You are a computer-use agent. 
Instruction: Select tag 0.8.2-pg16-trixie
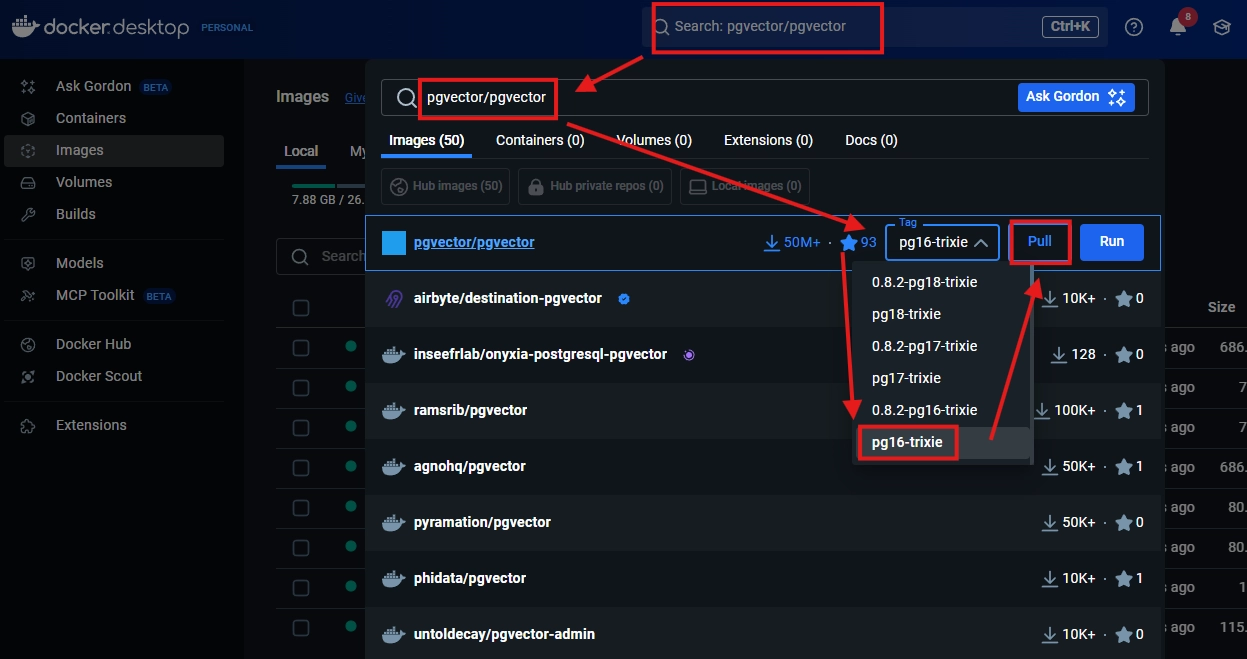point(941,410)
